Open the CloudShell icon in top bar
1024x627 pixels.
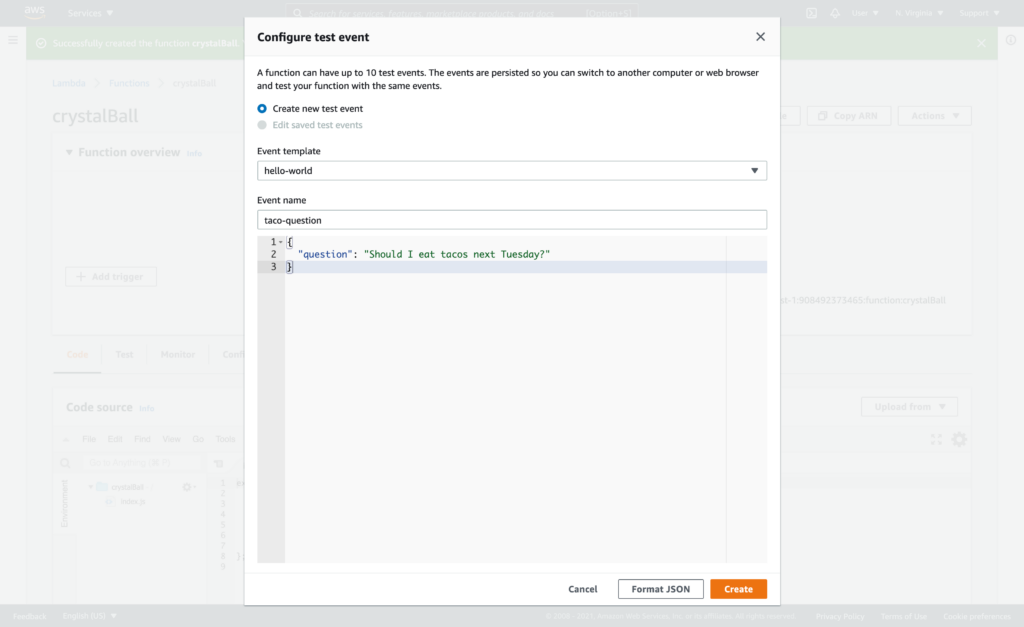click(811, 13)
